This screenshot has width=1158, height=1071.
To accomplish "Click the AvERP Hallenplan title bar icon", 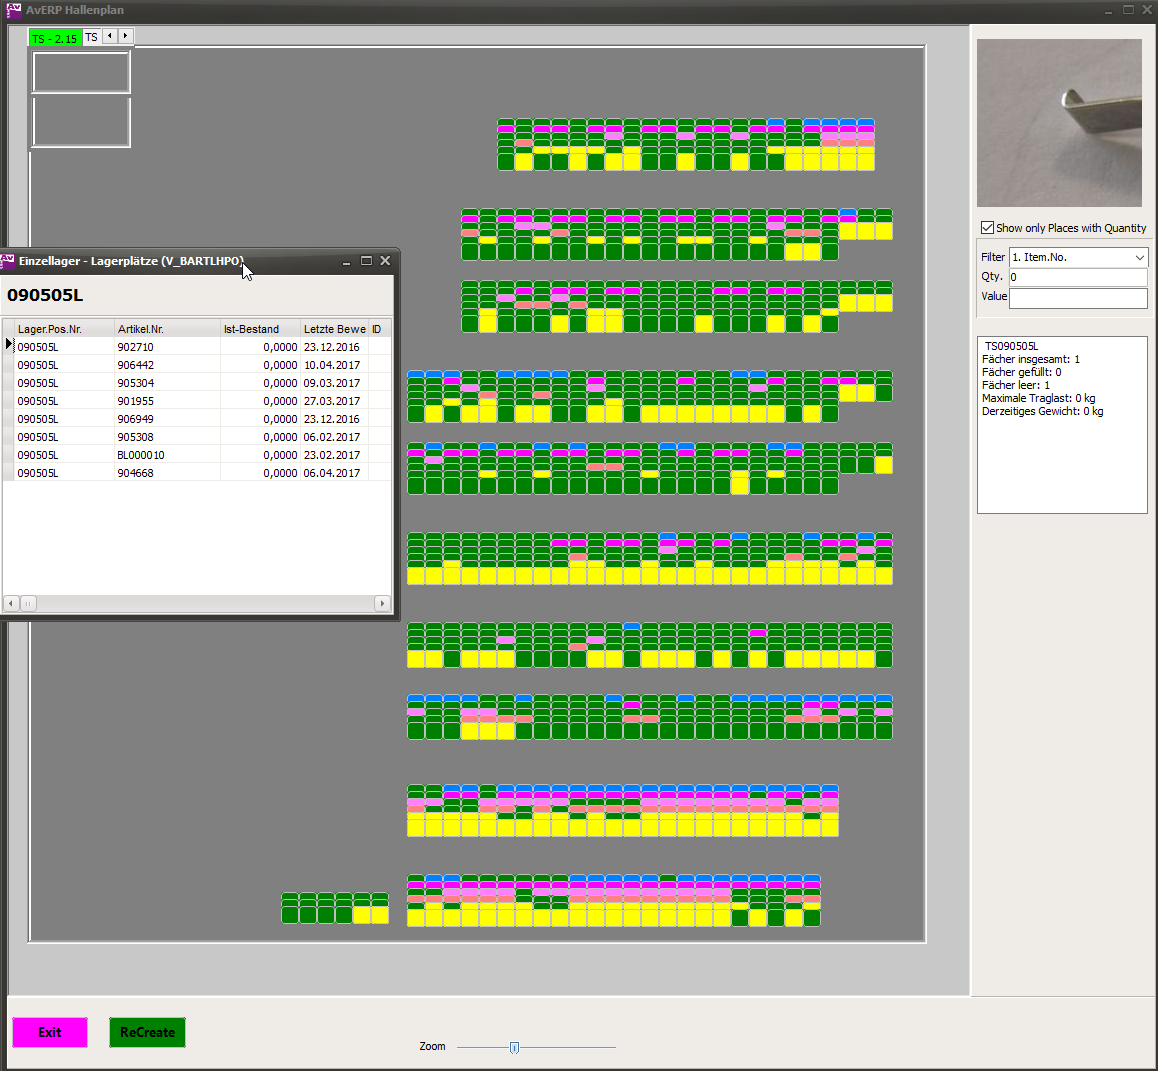I will pos(13,10).
